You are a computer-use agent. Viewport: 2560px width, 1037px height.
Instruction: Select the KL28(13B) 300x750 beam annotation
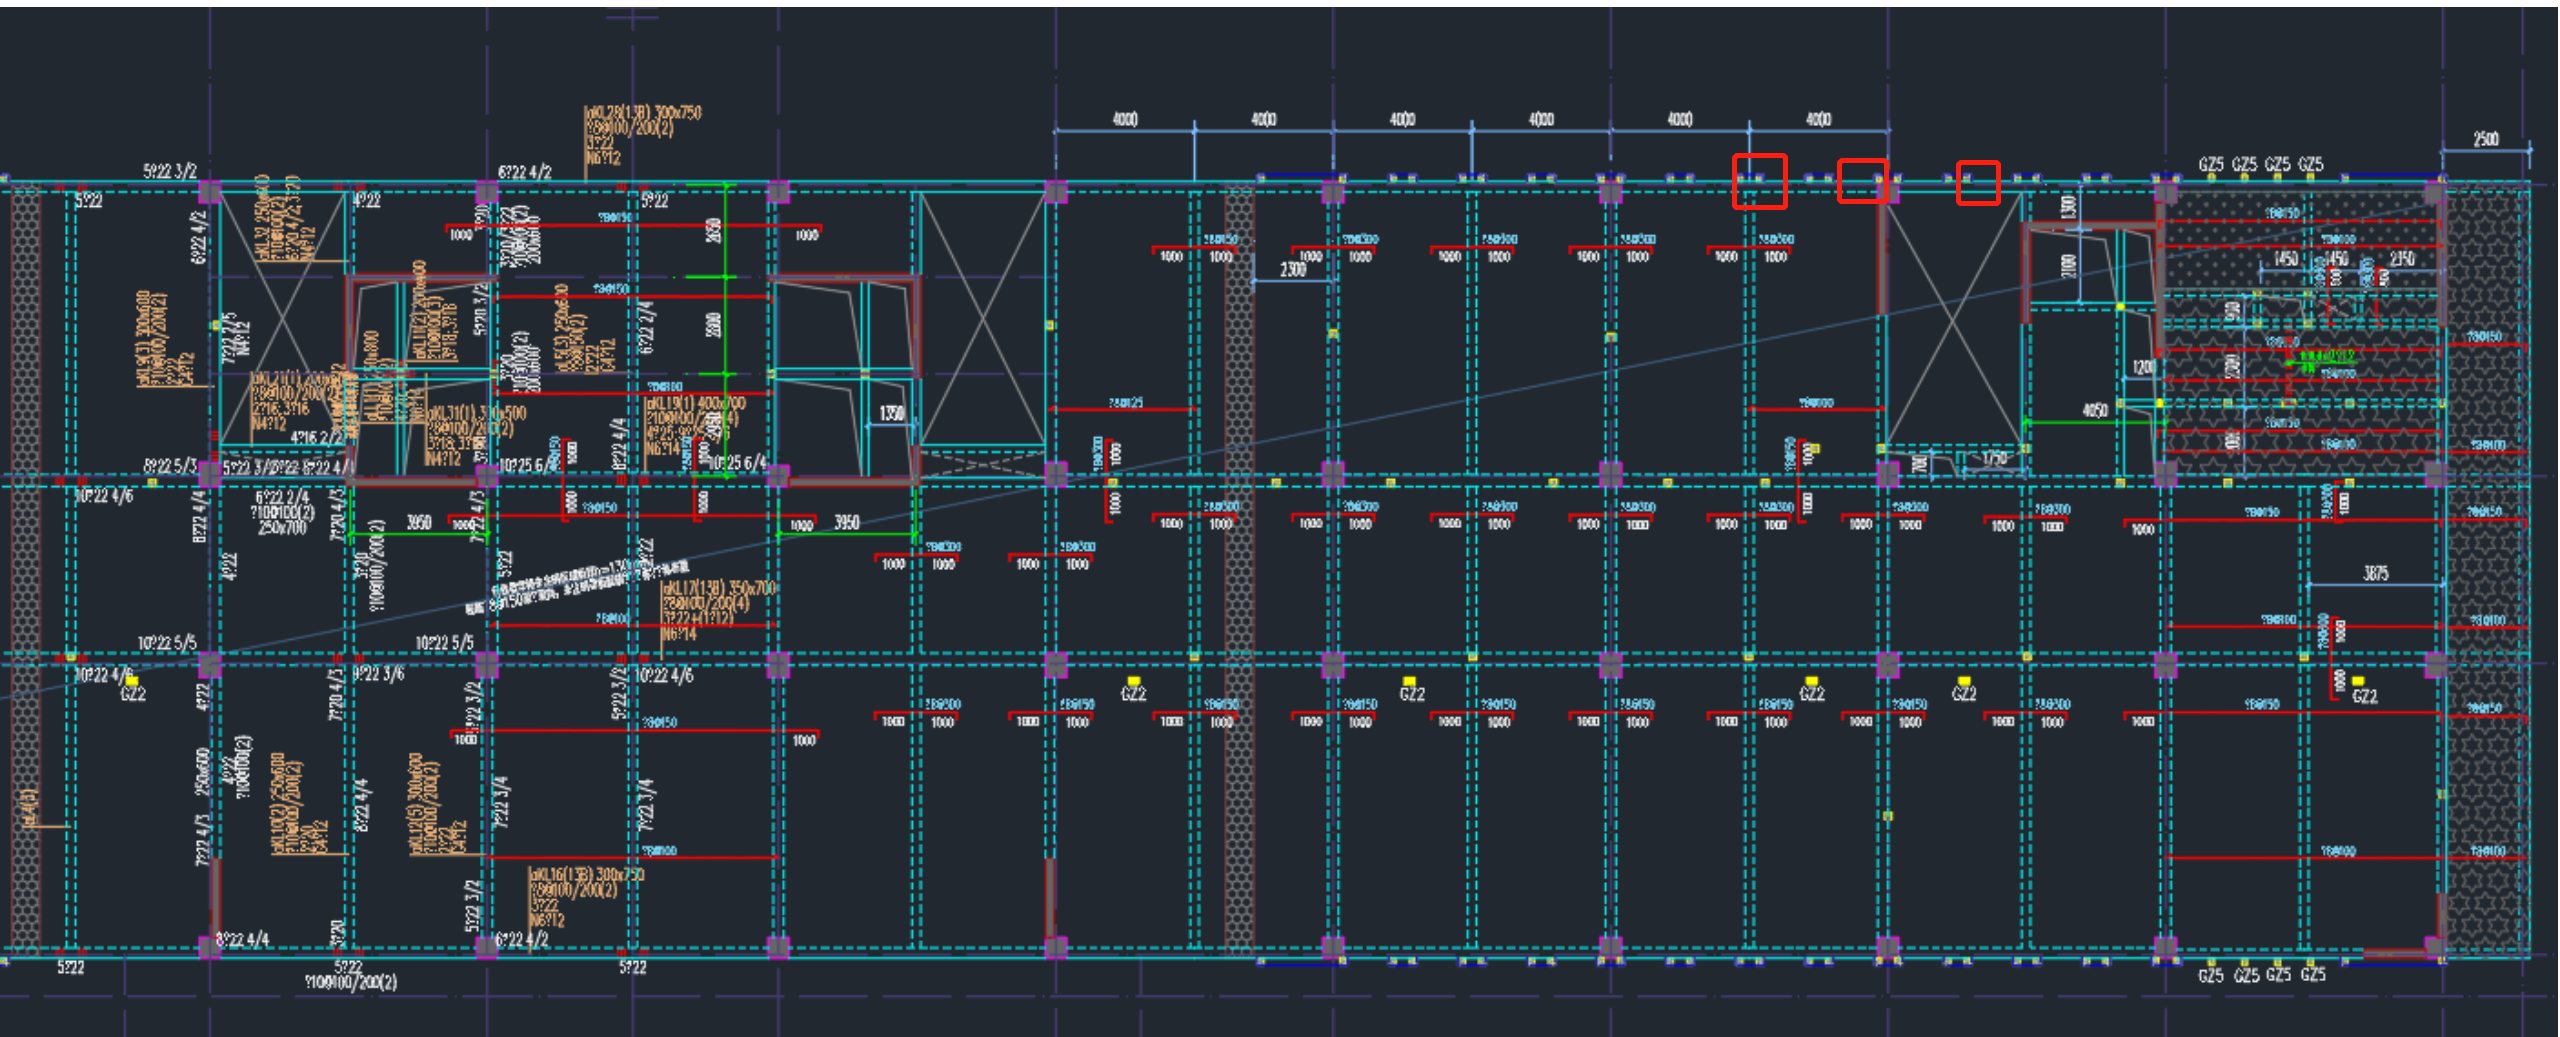pyautogui.click(x=644, y=113)
